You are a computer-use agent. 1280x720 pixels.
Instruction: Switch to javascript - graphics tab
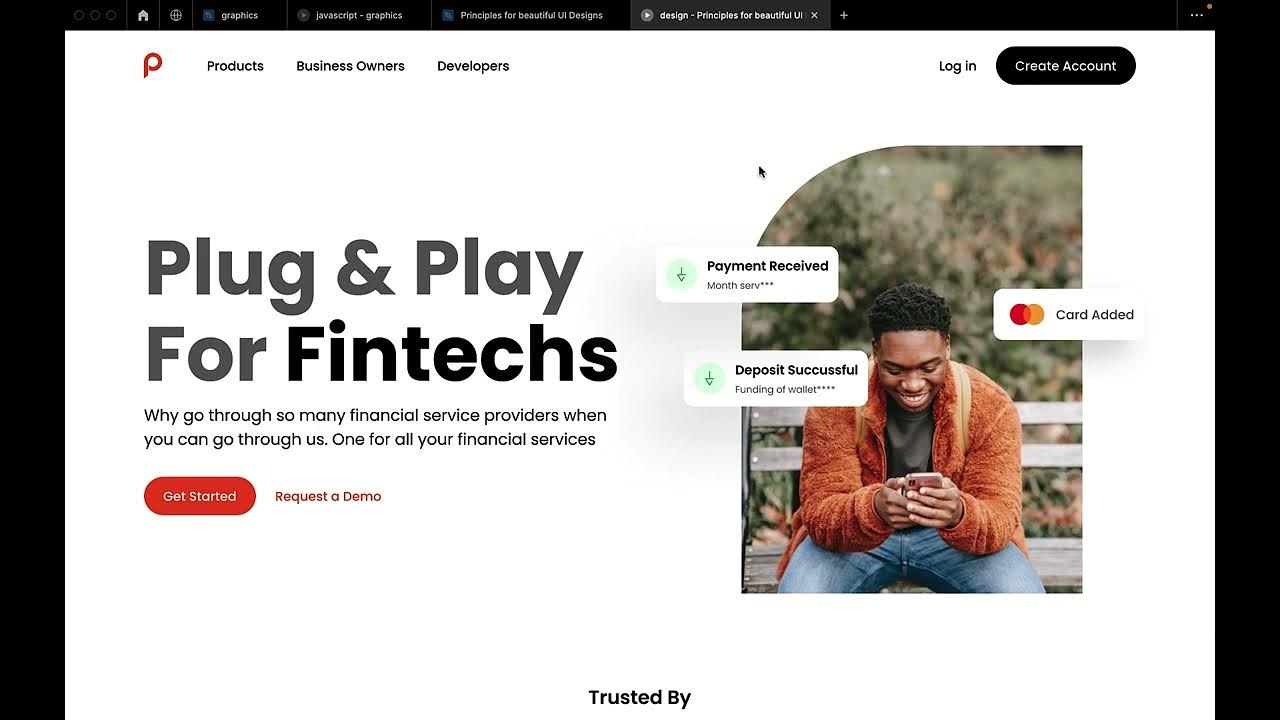(x=359, y=15)
